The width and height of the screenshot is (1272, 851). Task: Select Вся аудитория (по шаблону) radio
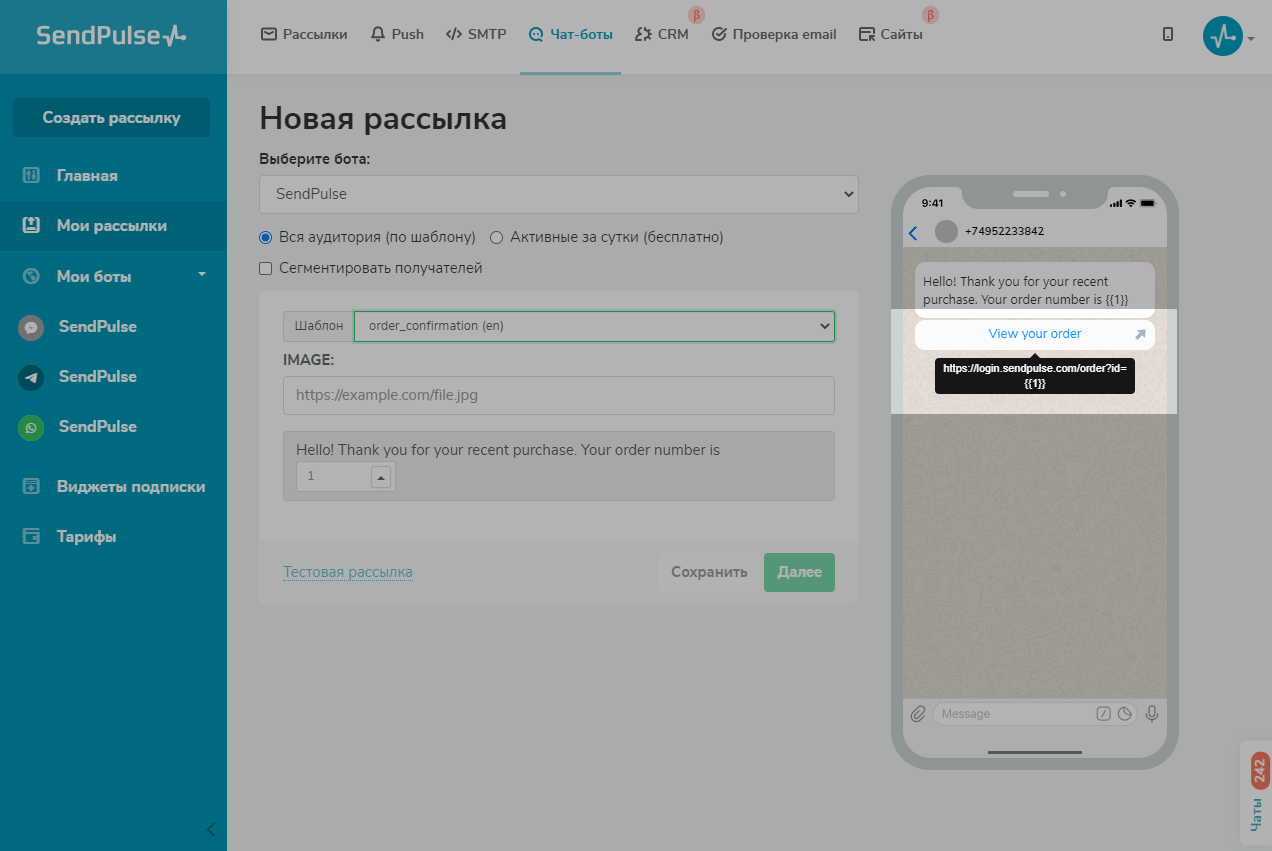(x=265, y=238)
